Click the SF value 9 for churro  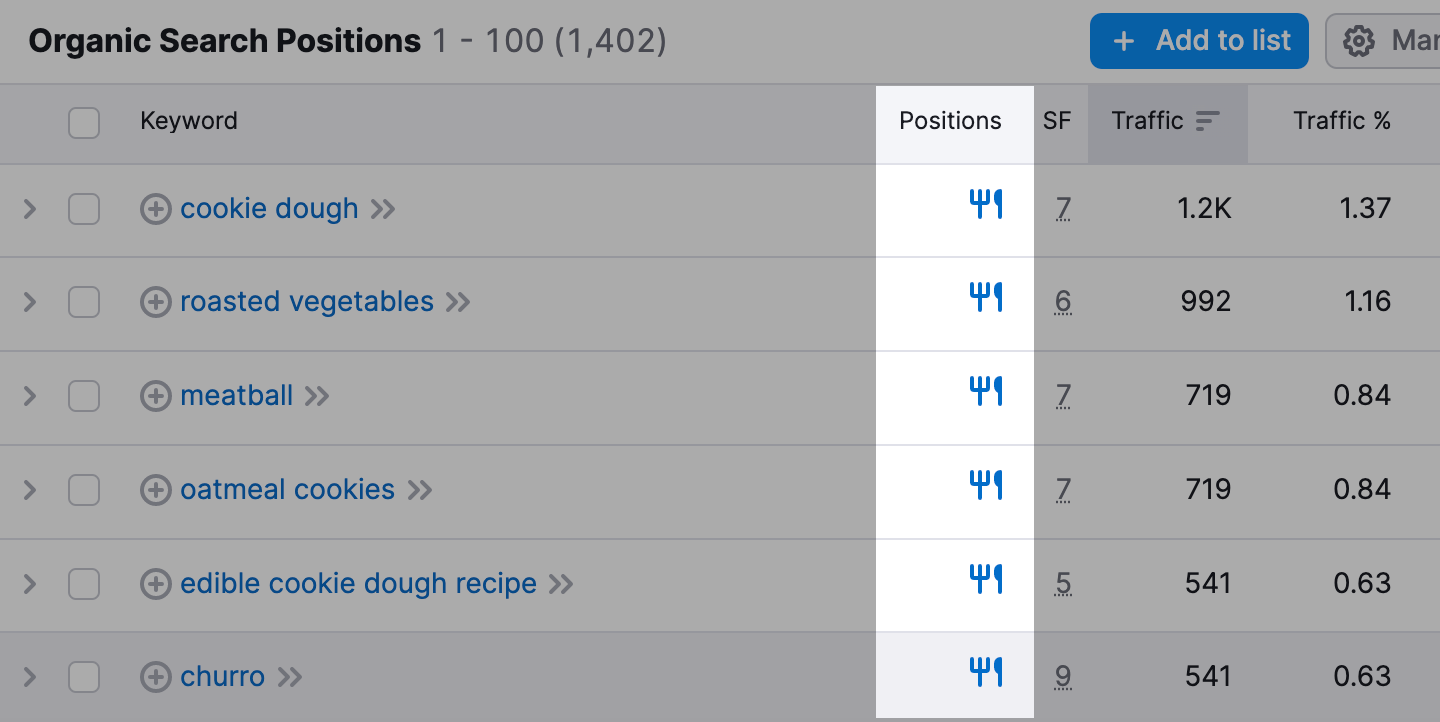pyautogui.click(x=1063, y=677)
